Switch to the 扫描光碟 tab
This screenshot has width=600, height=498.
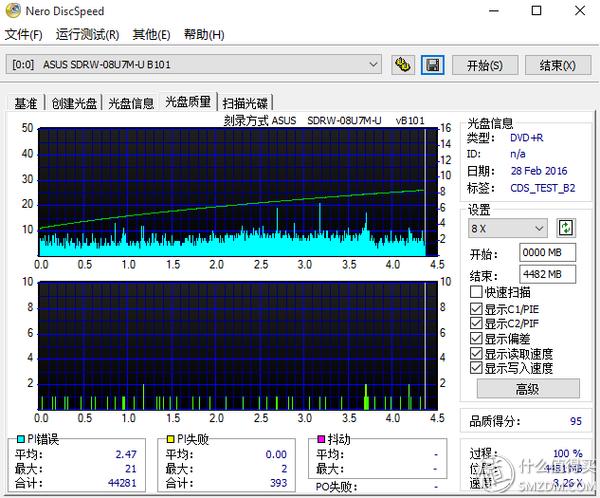[x=246, y=103]
